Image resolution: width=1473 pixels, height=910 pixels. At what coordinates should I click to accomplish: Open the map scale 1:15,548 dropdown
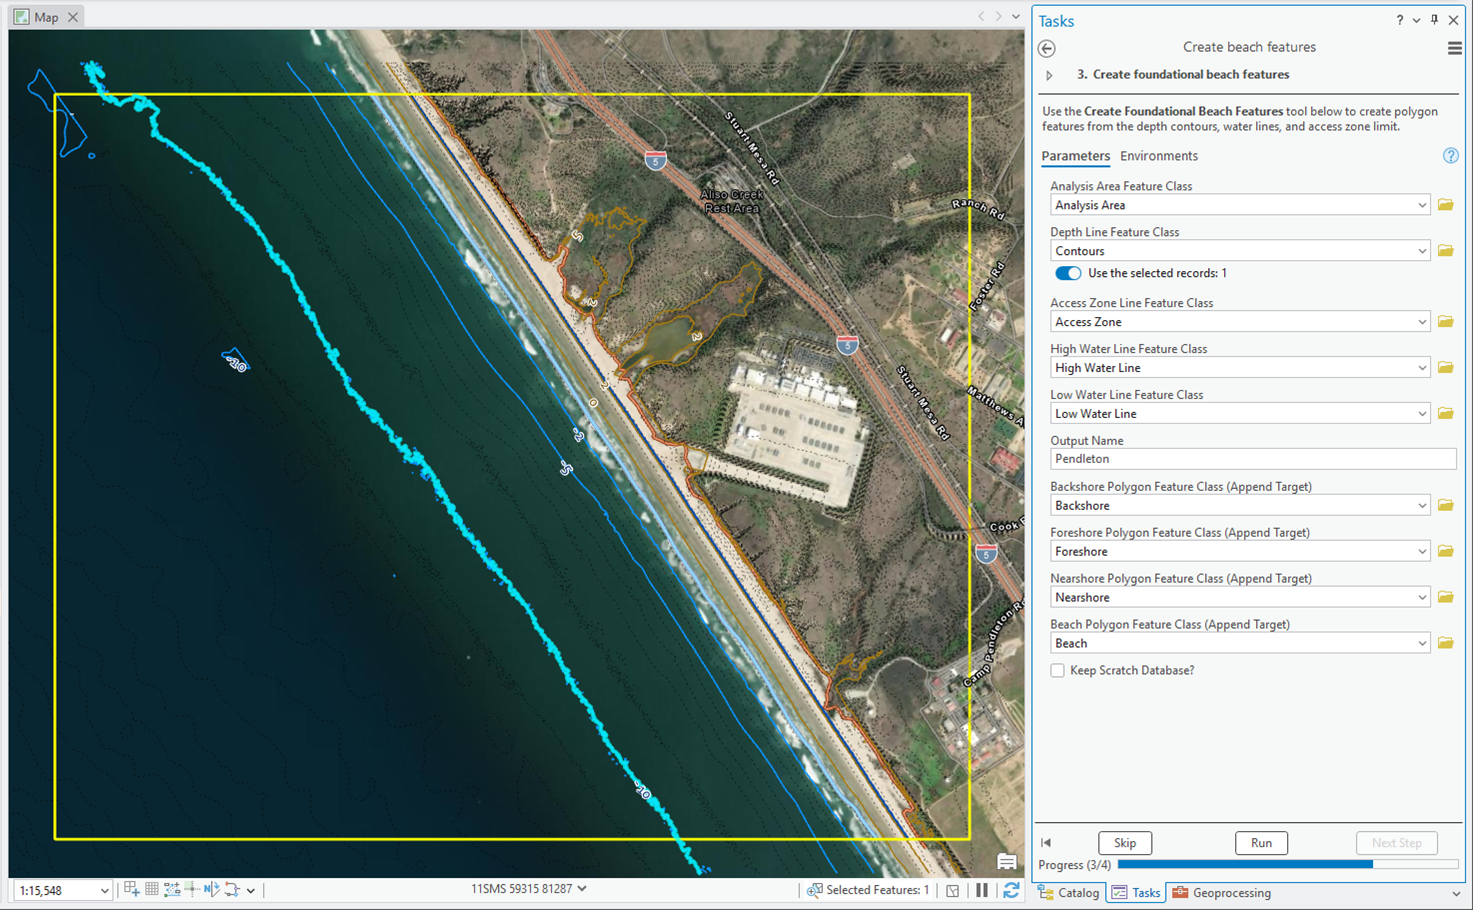(x=104, y=890)
